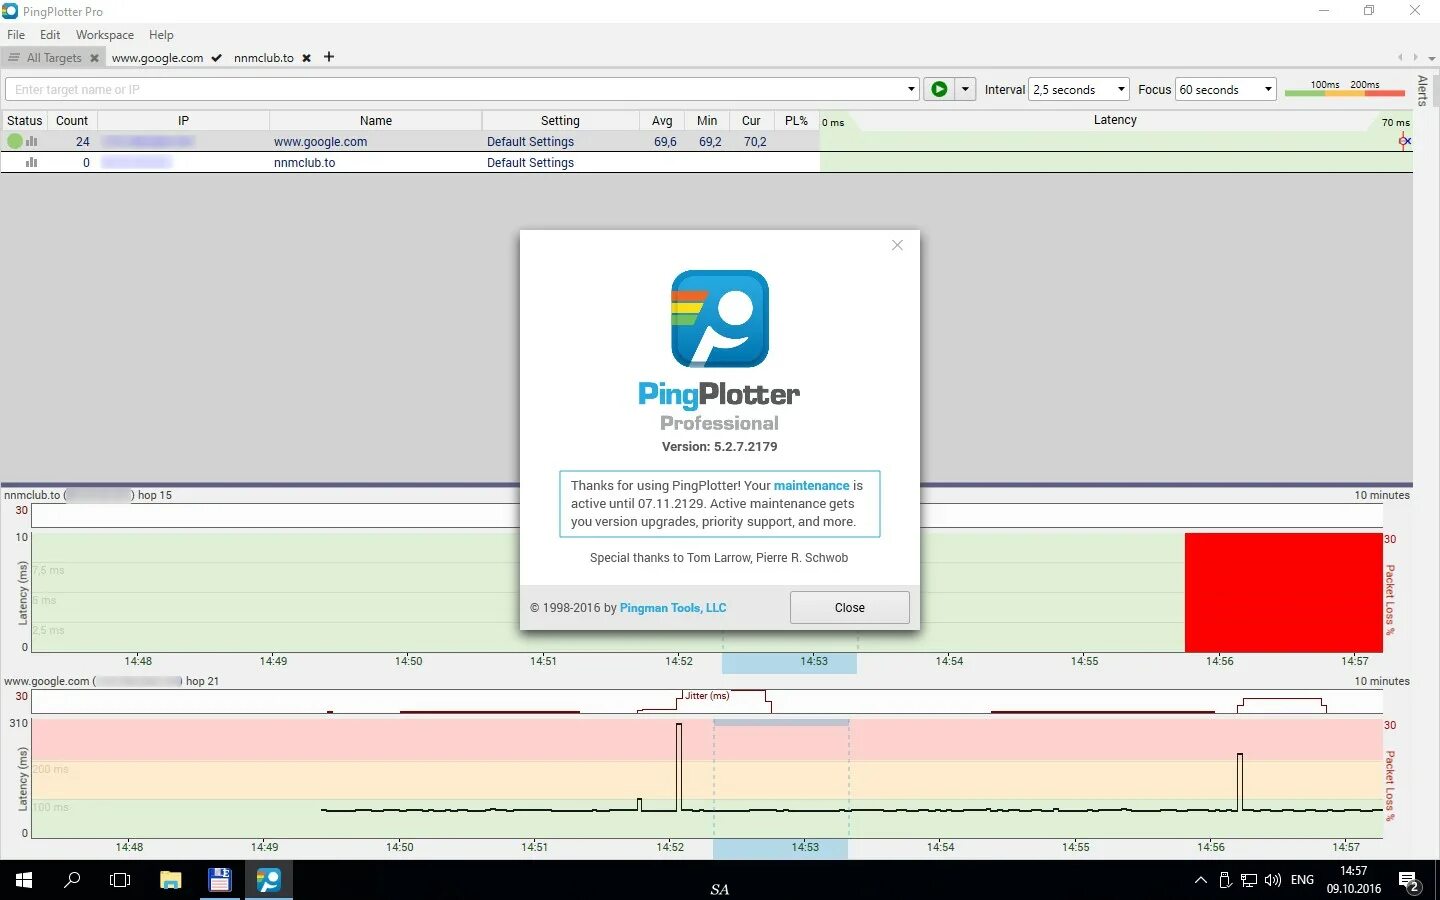The width and height of the screenshot is (1440, 900).
Task: Click Default Settings in the nnmclub.to row
Action: 530,162
